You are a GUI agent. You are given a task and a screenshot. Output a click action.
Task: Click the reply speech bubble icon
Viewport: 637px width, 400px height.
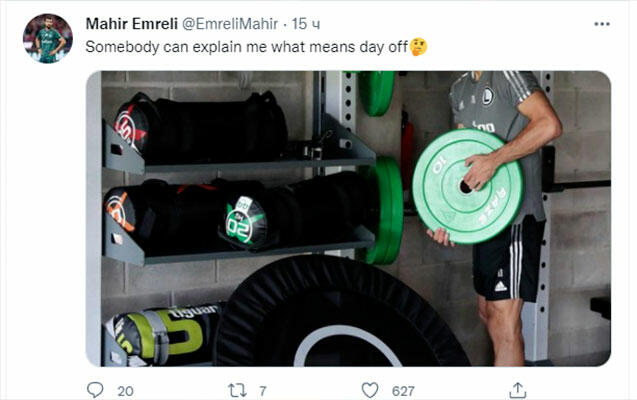click(95, 390)
